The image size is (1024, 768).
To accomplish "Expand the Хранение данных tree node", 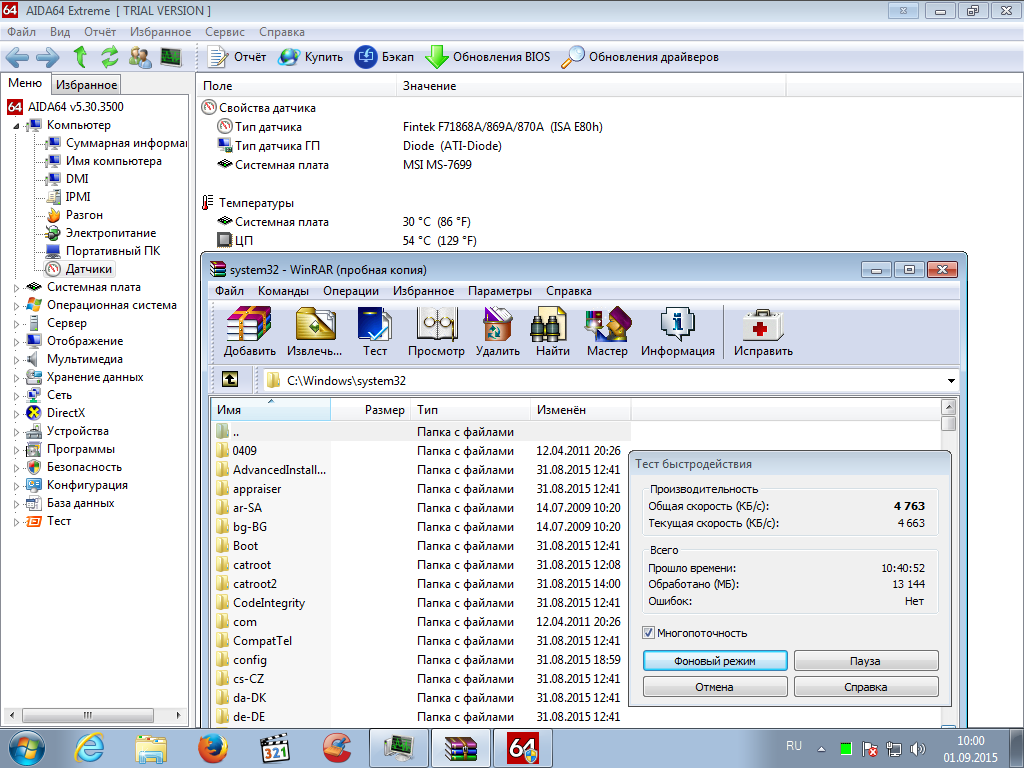I will click(16, 377).
